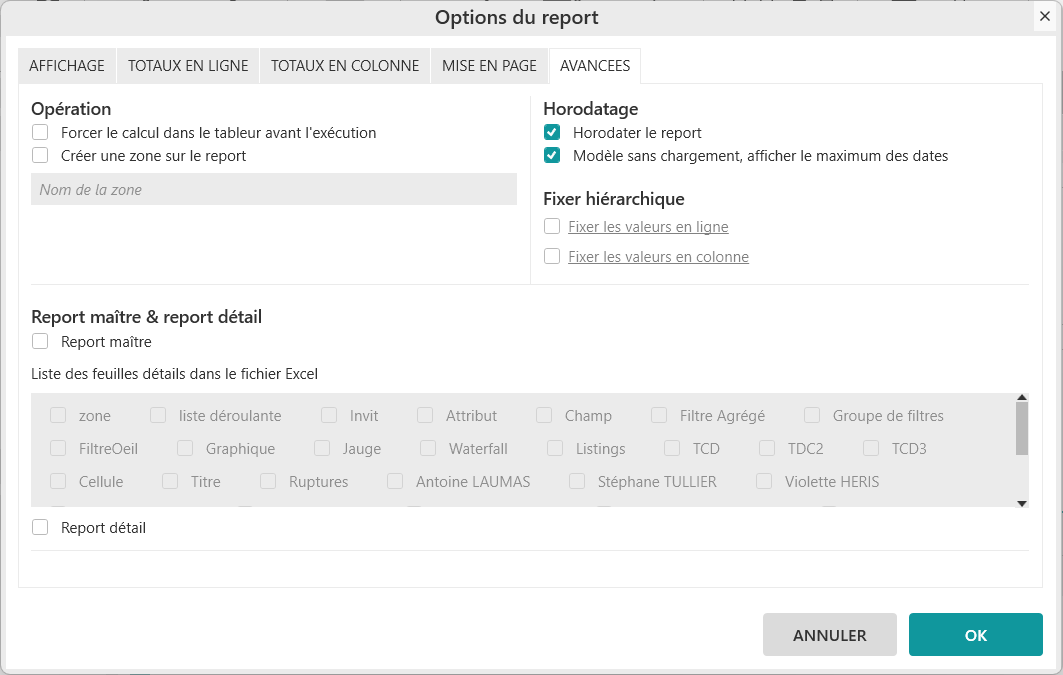Click Fixer les valeurs en ligne link

(648, 227)
